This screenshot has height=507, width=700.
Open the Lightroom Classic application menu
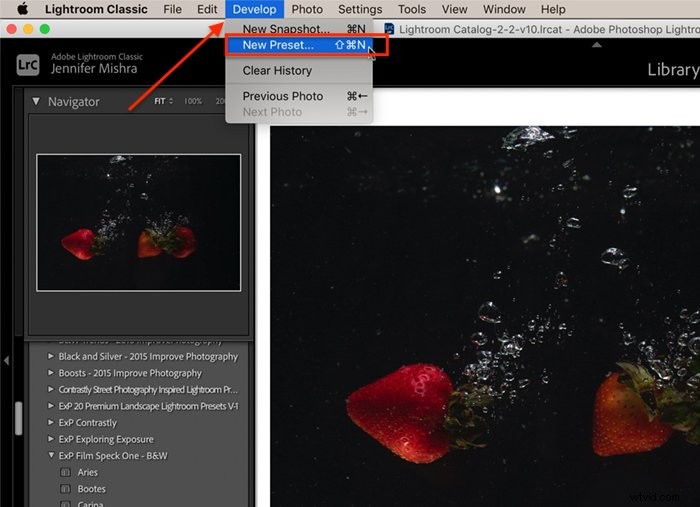pyautogui.click(x=96, y=9)
